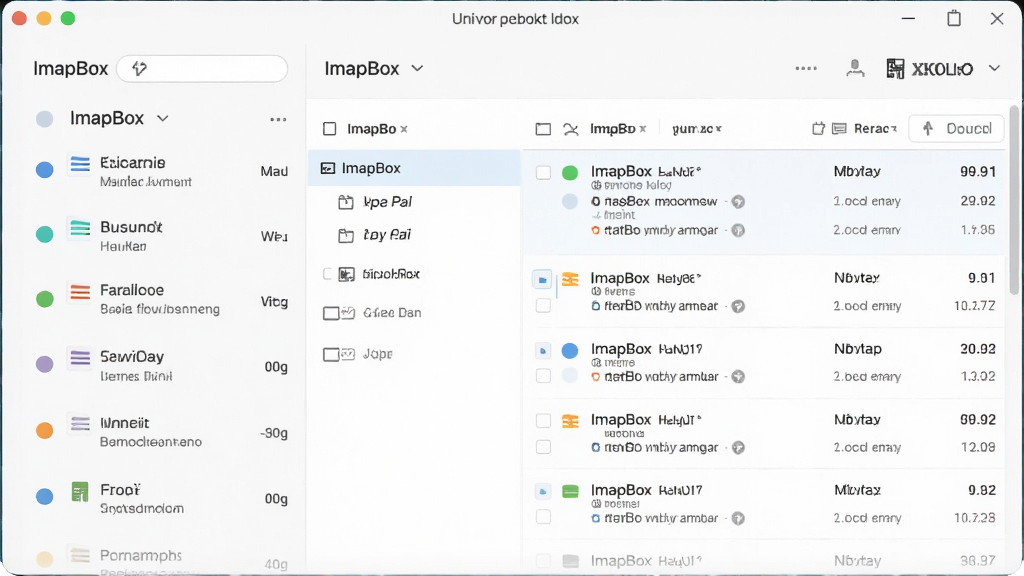Close the gumzc tab
Viewport: 1024px width, 576px height.
pos(718,129)
